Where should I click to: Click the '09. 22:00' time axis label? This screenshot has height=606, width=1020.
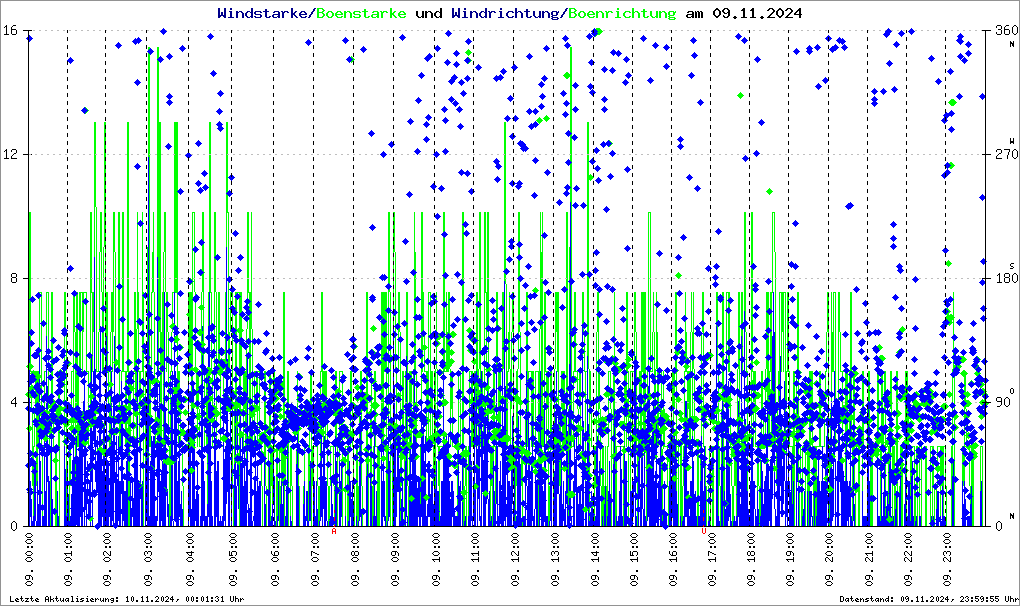pos(908,560)
